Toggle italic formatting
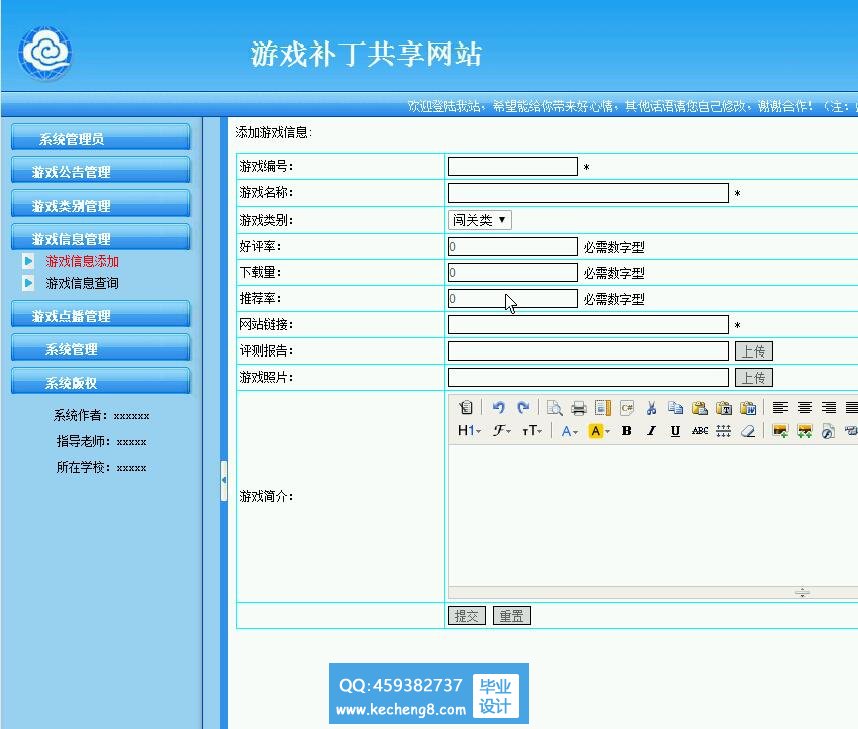The image size is (858, 729). [651, 431]
